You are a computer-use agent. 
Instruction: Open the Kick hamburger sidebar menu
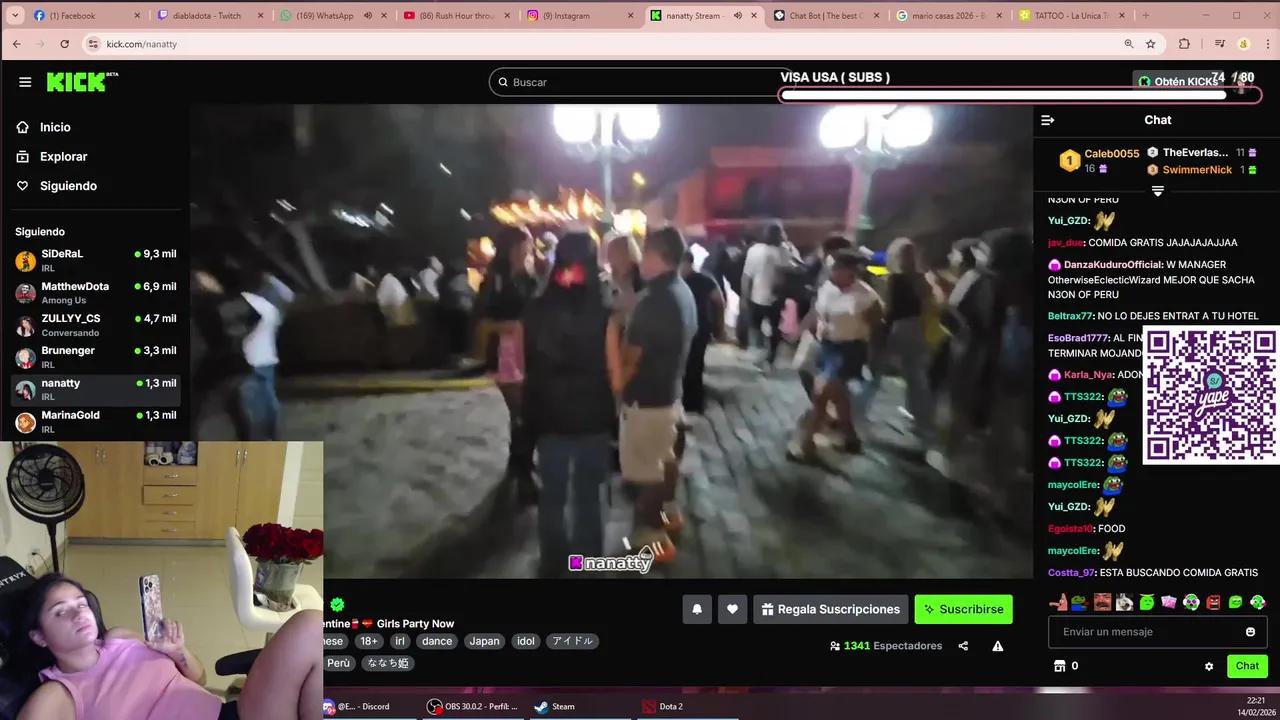tap(25, 82)
